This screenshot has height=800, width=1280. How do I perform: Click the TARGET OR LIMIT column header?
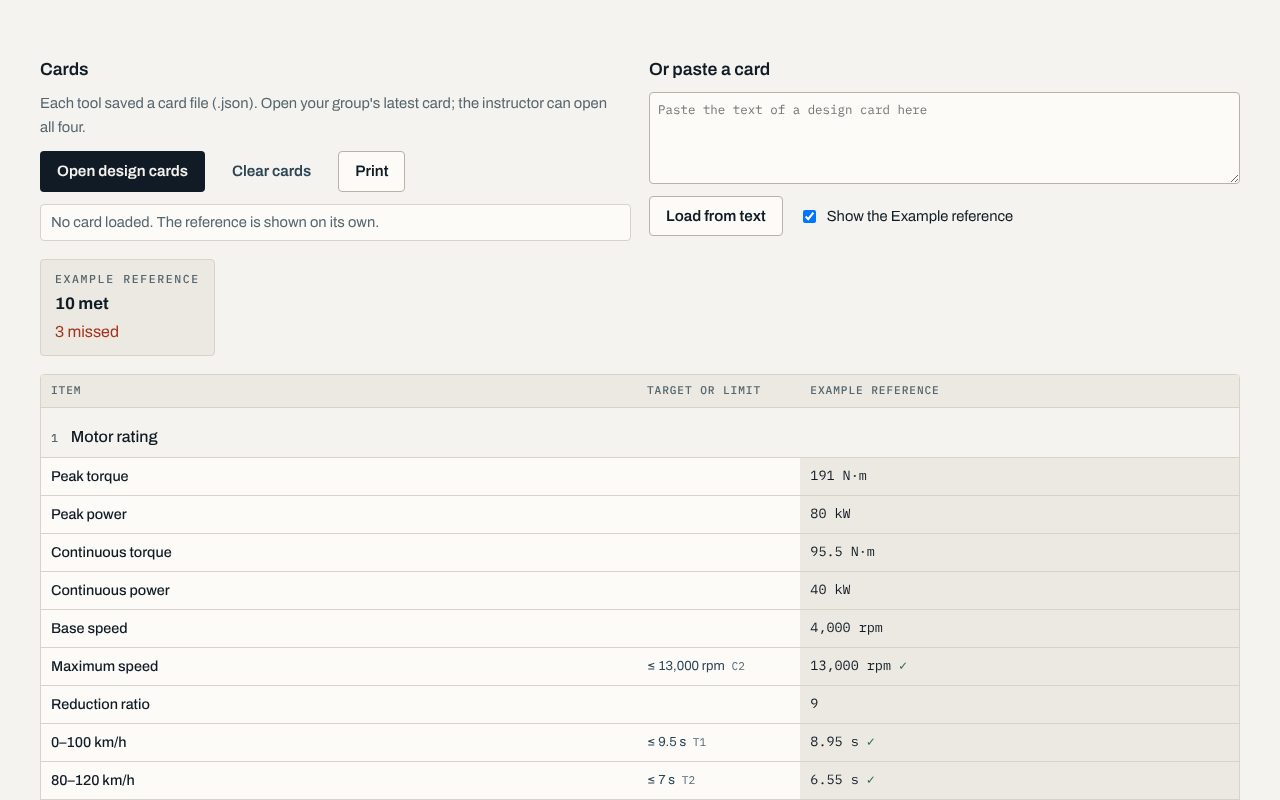[x=704, y=390]
